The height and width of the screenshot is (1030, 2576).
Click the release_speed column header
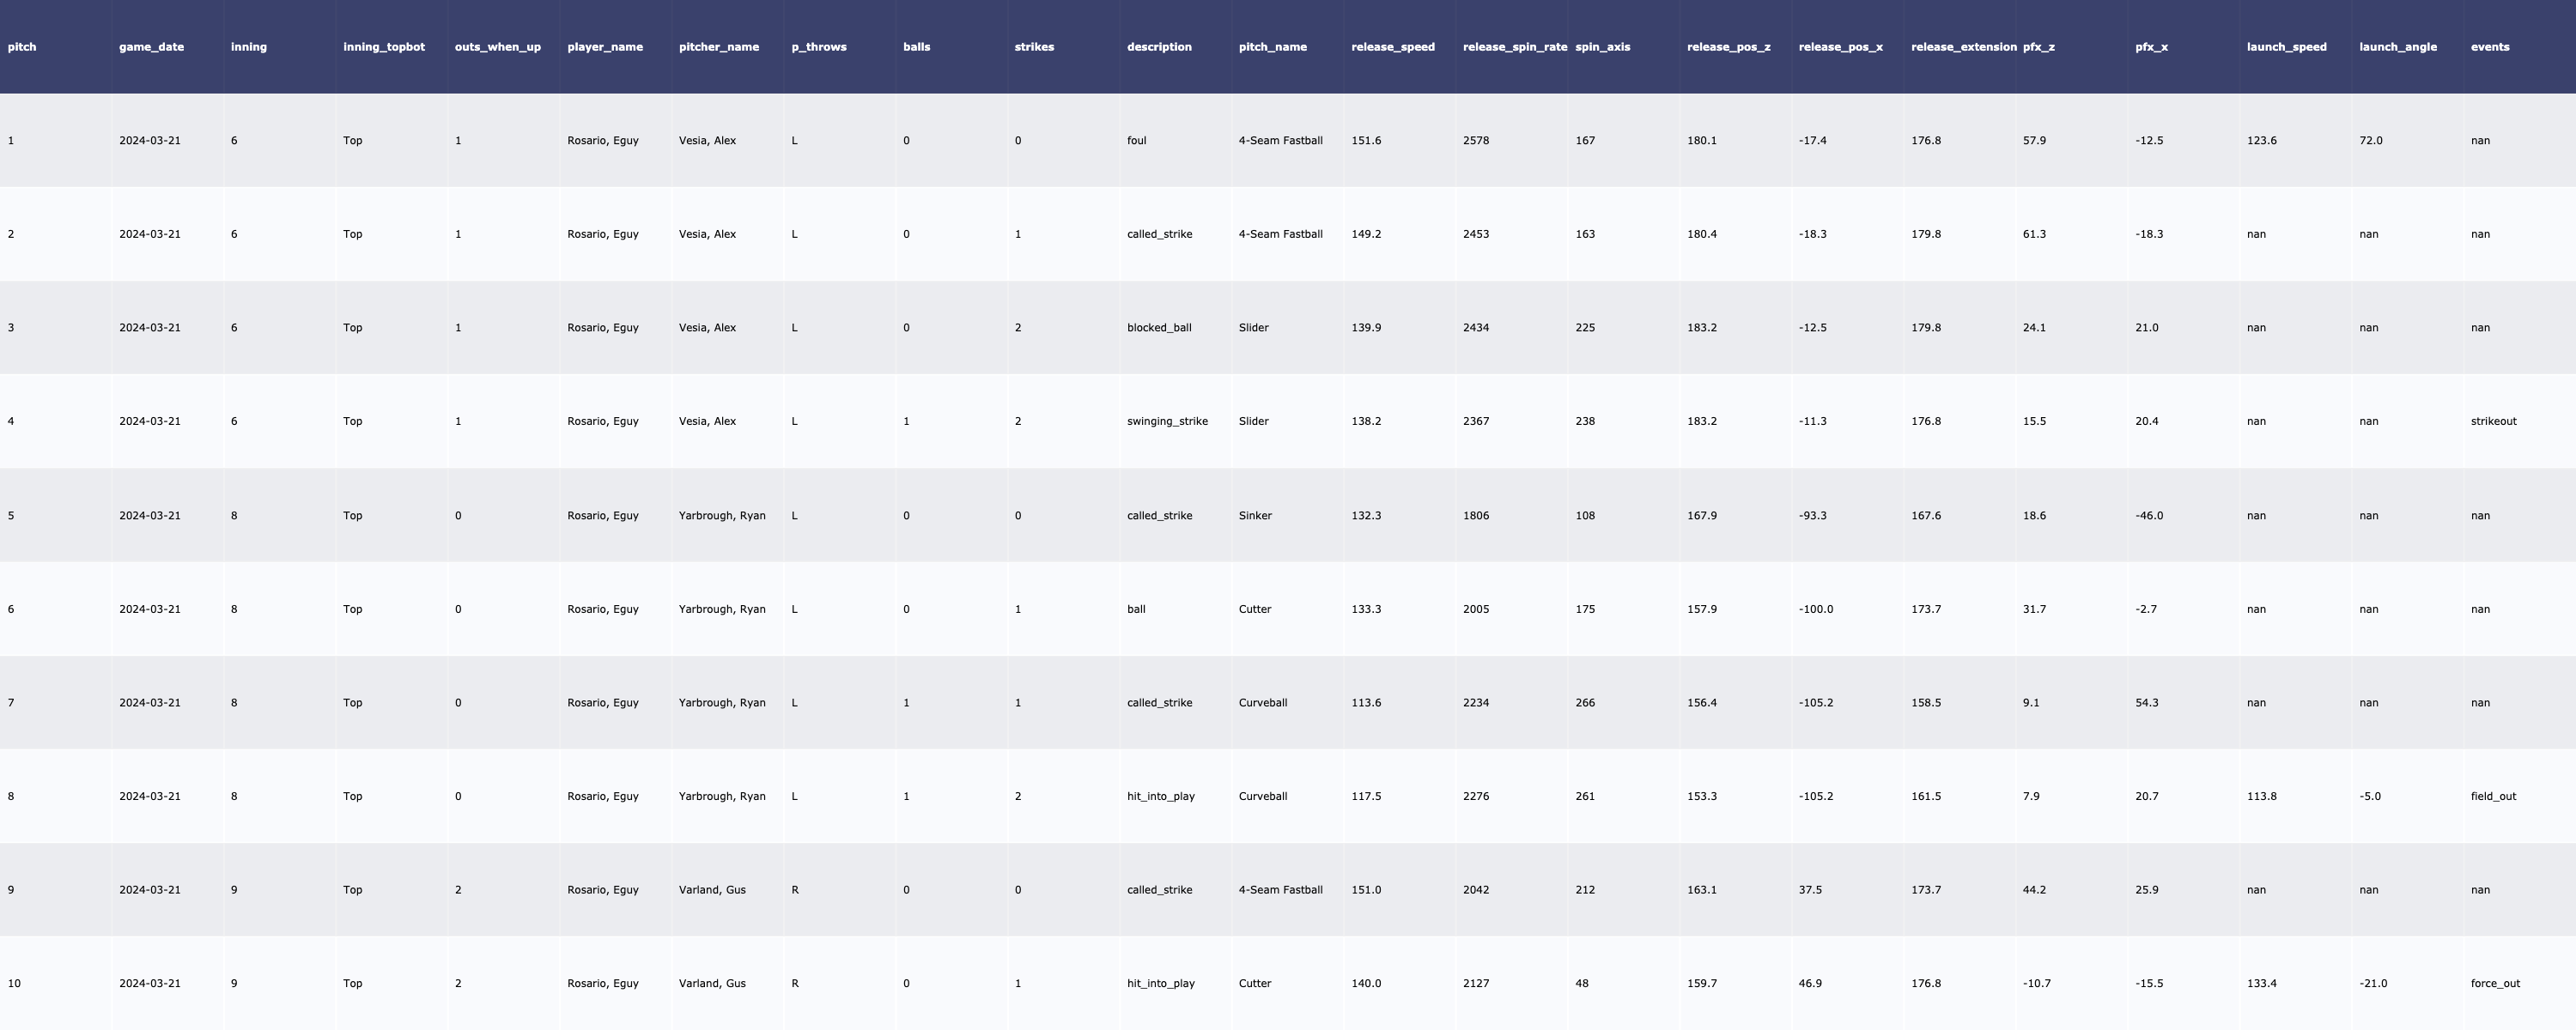tap(1392, 47)
